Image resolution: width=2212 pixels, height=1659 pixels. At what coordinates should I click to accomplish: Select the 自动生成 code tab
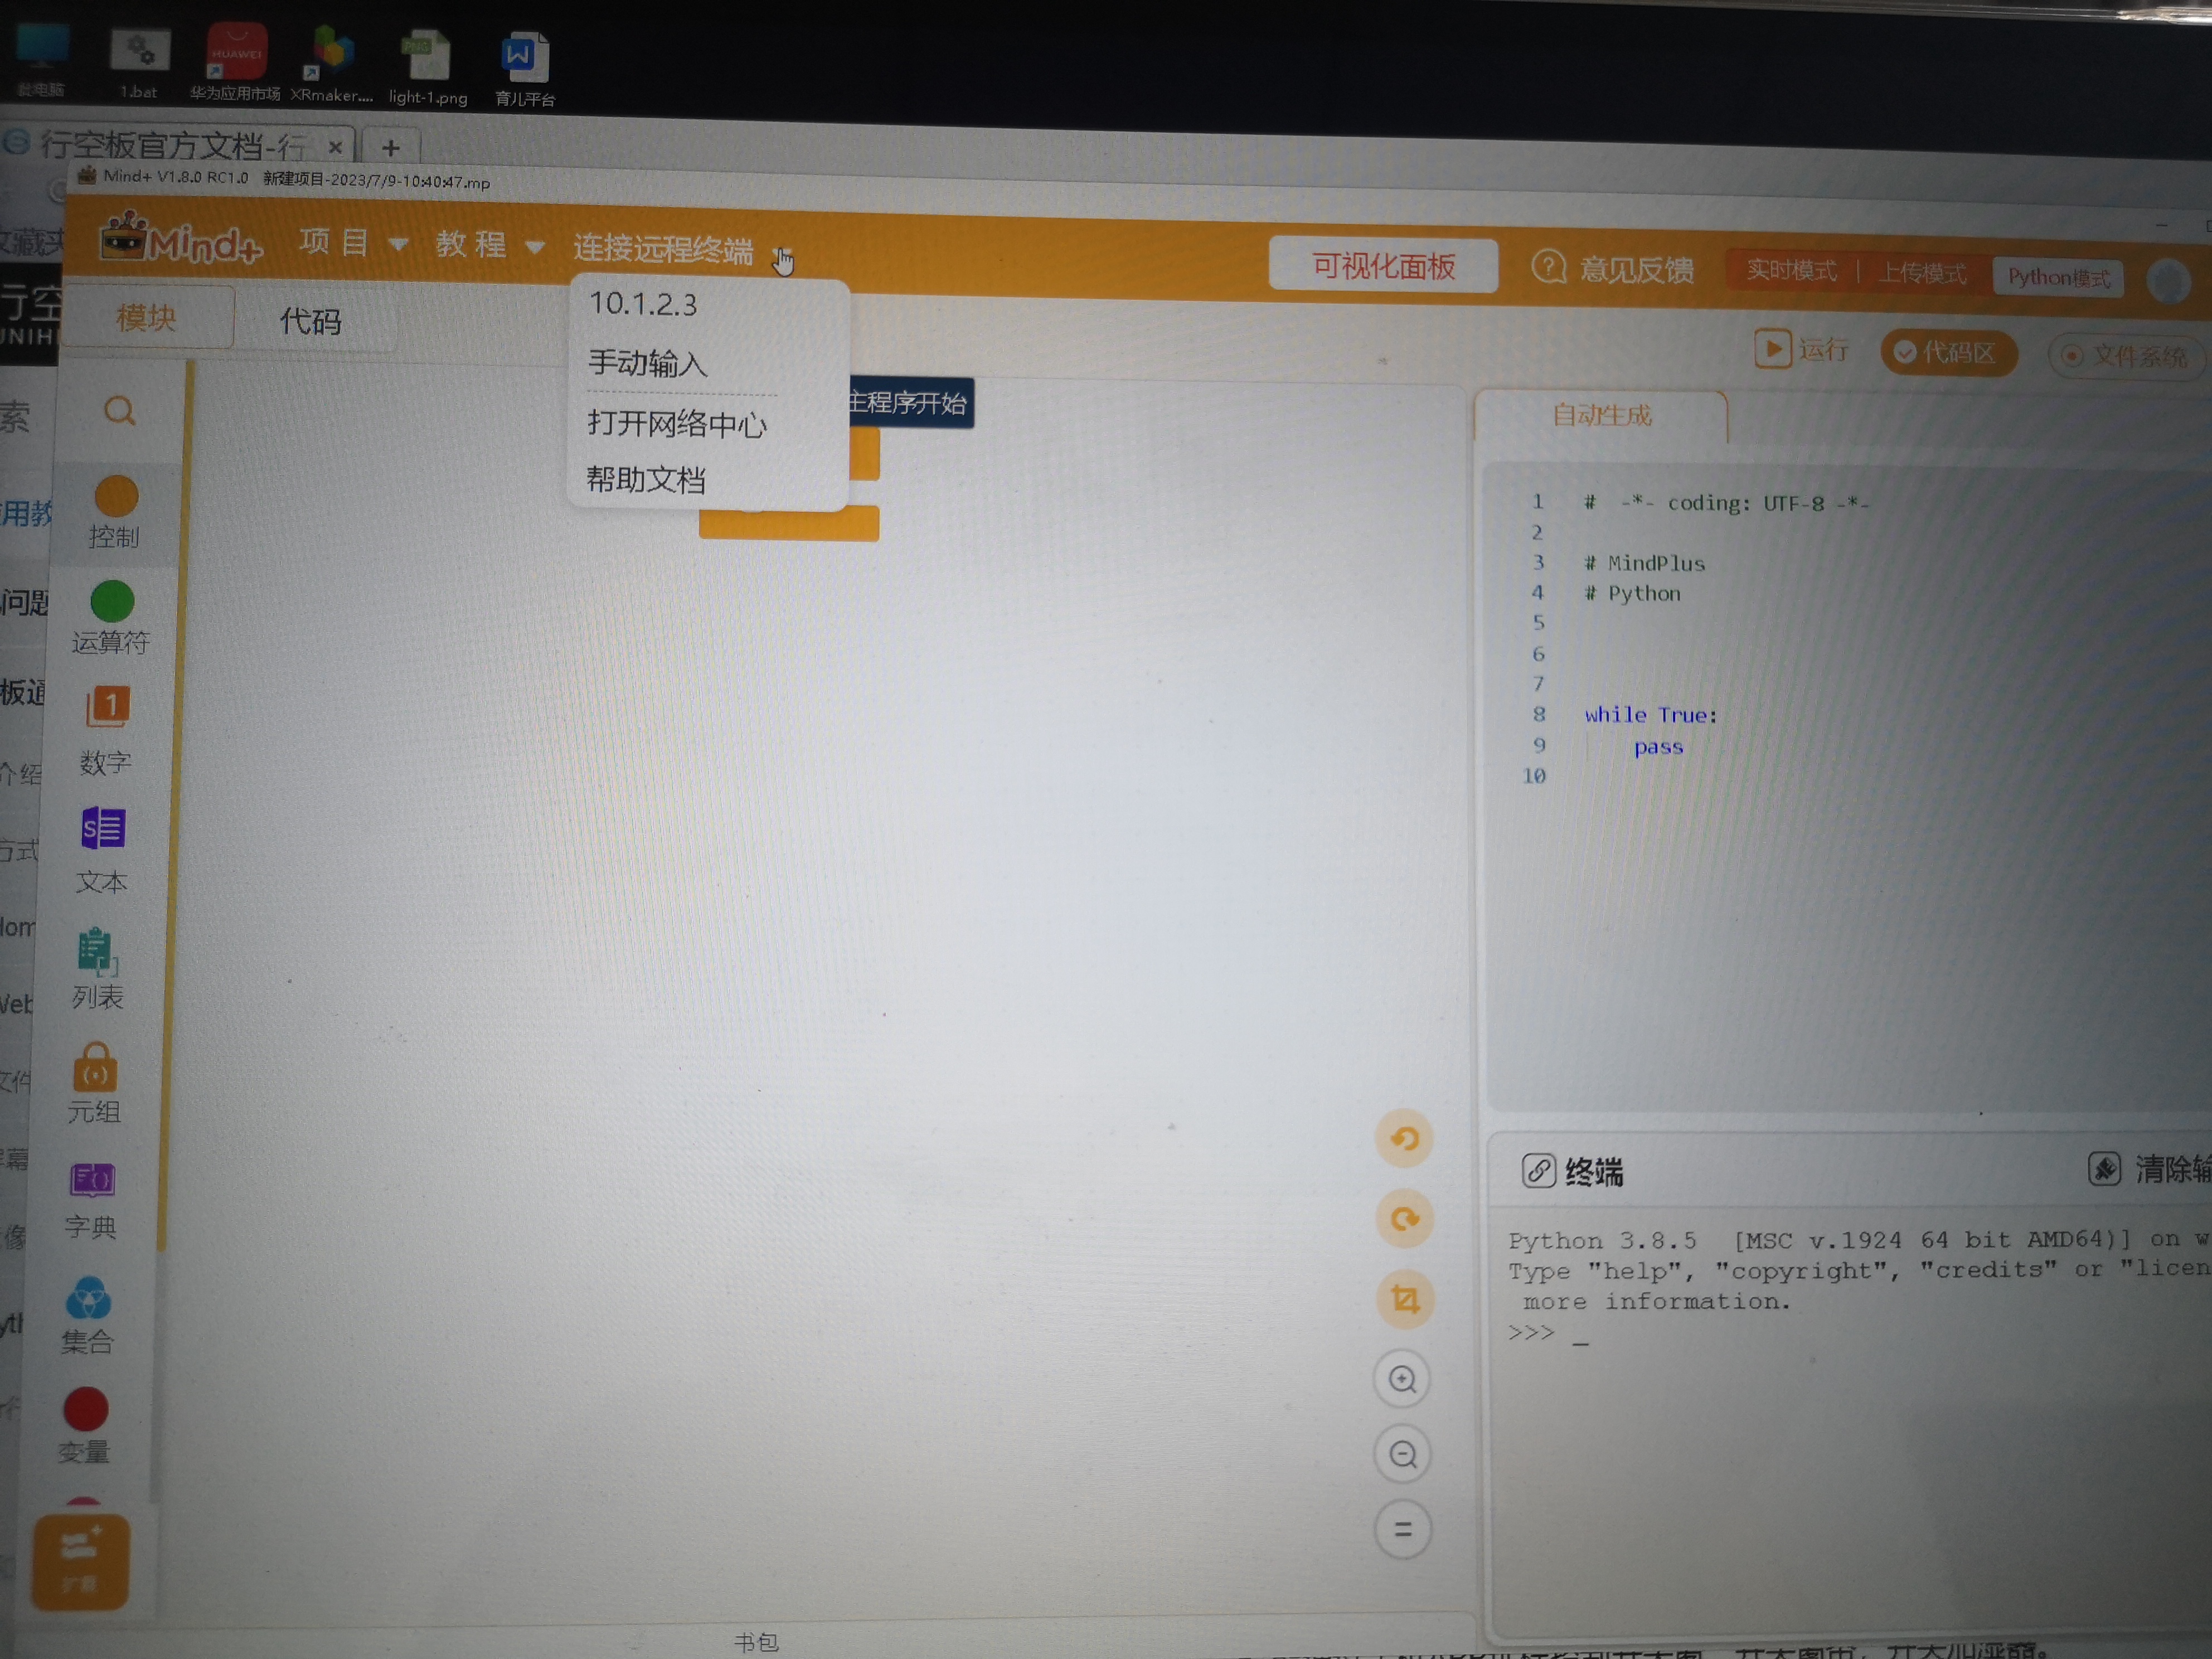click(1601, 415)
